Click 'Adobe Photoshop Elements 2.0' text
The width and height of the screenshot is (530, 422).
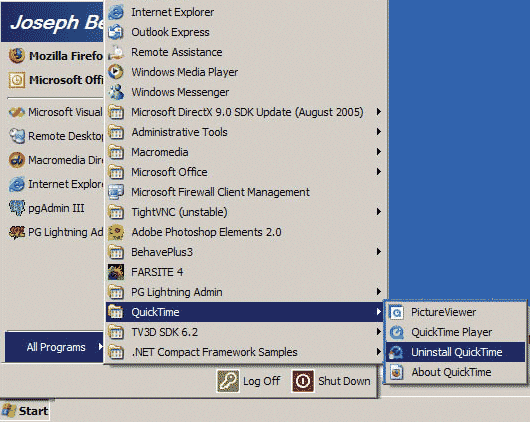(206, 232)
